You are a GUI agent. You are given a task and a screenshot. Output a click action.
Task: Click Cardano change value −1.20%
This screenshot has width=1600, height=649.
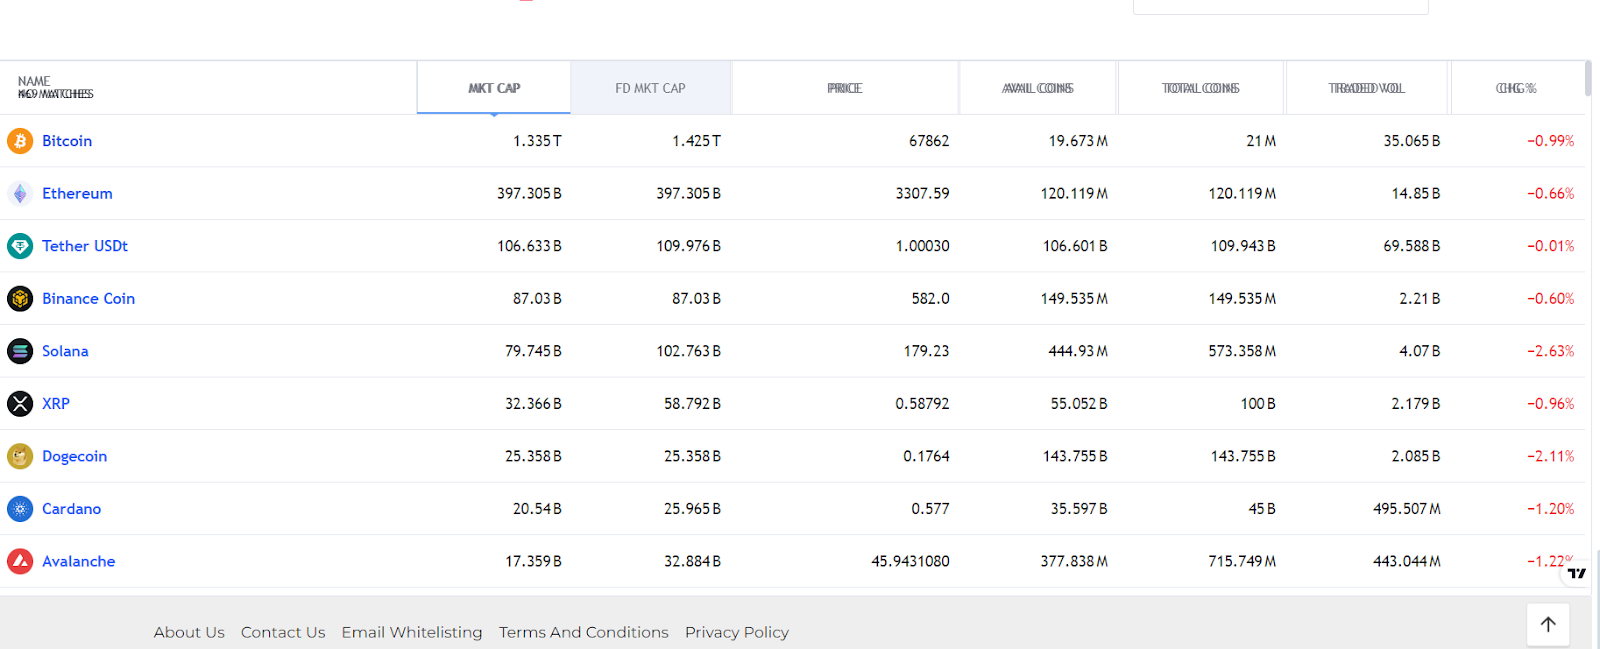[x=1550, y=509]
